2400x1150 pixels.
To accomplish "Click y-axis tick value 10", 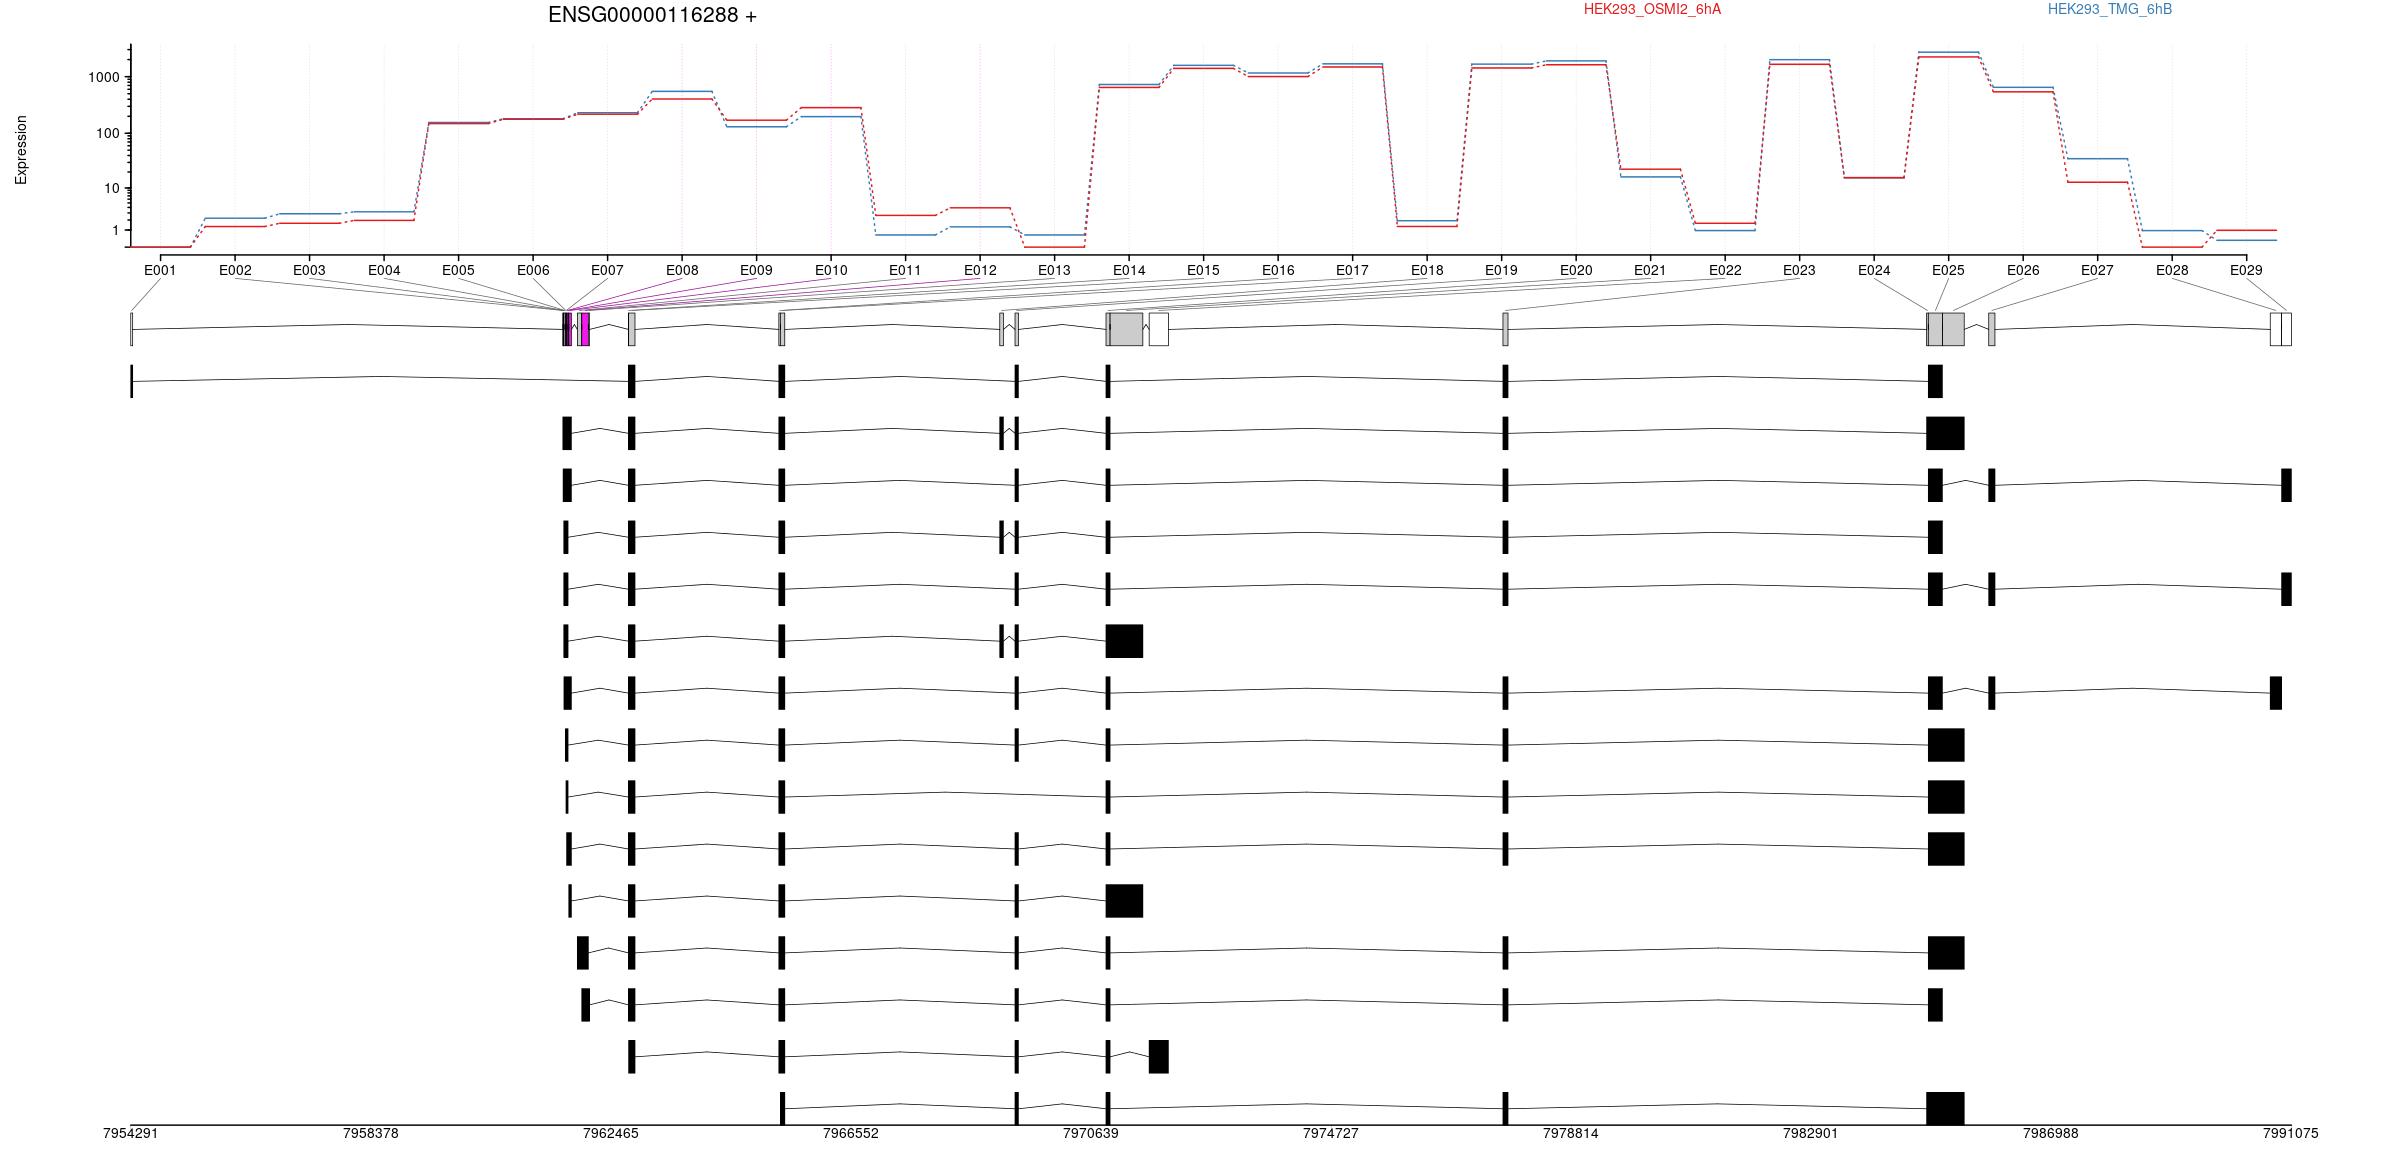I will [x=112, y=188].
